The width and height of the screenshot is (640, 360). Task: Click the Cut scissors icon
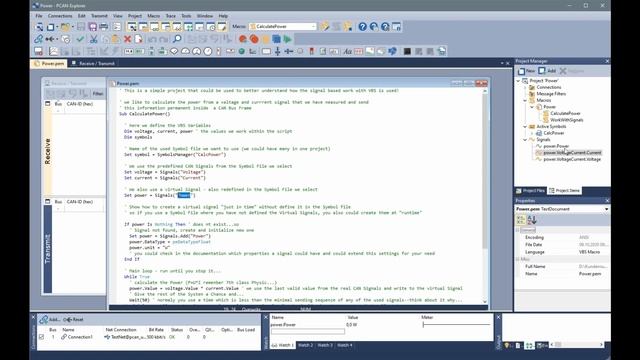click(x=93, y=39)
